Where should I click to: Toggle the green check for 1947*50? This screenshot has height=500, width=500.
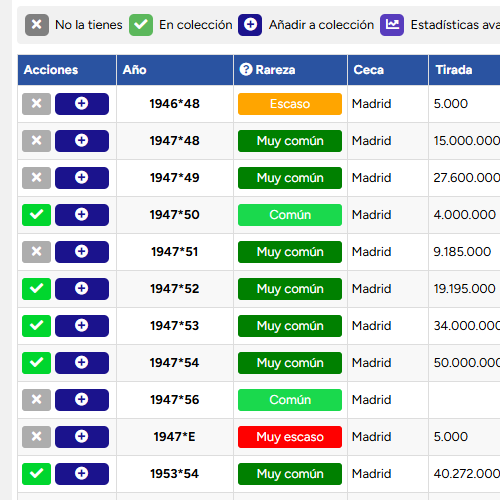(x=36, y=215)
